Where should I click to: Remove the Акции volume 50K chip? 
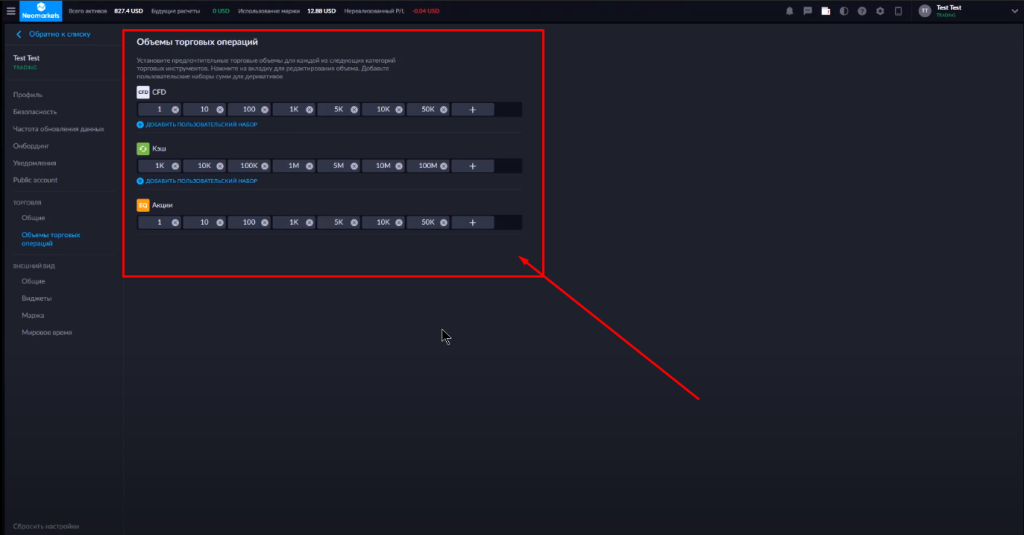[x=443, y=223]
